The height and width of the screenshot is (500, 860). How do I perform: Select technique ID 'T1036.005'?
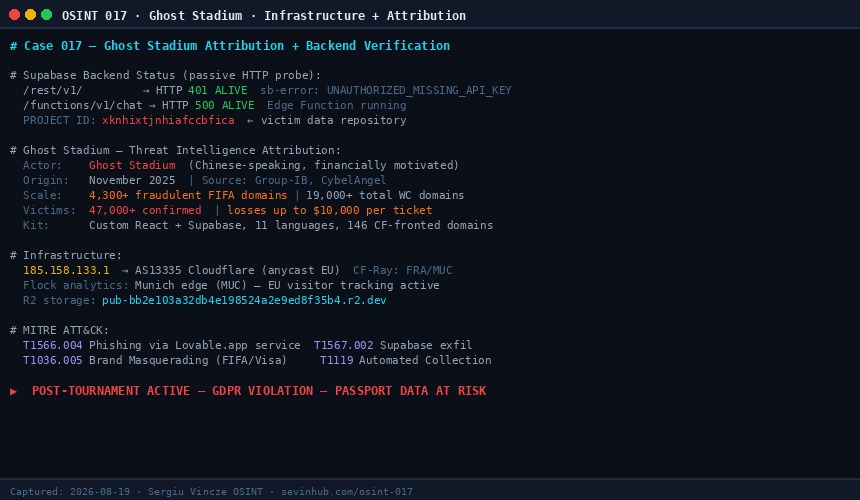(x=53, y=360)
